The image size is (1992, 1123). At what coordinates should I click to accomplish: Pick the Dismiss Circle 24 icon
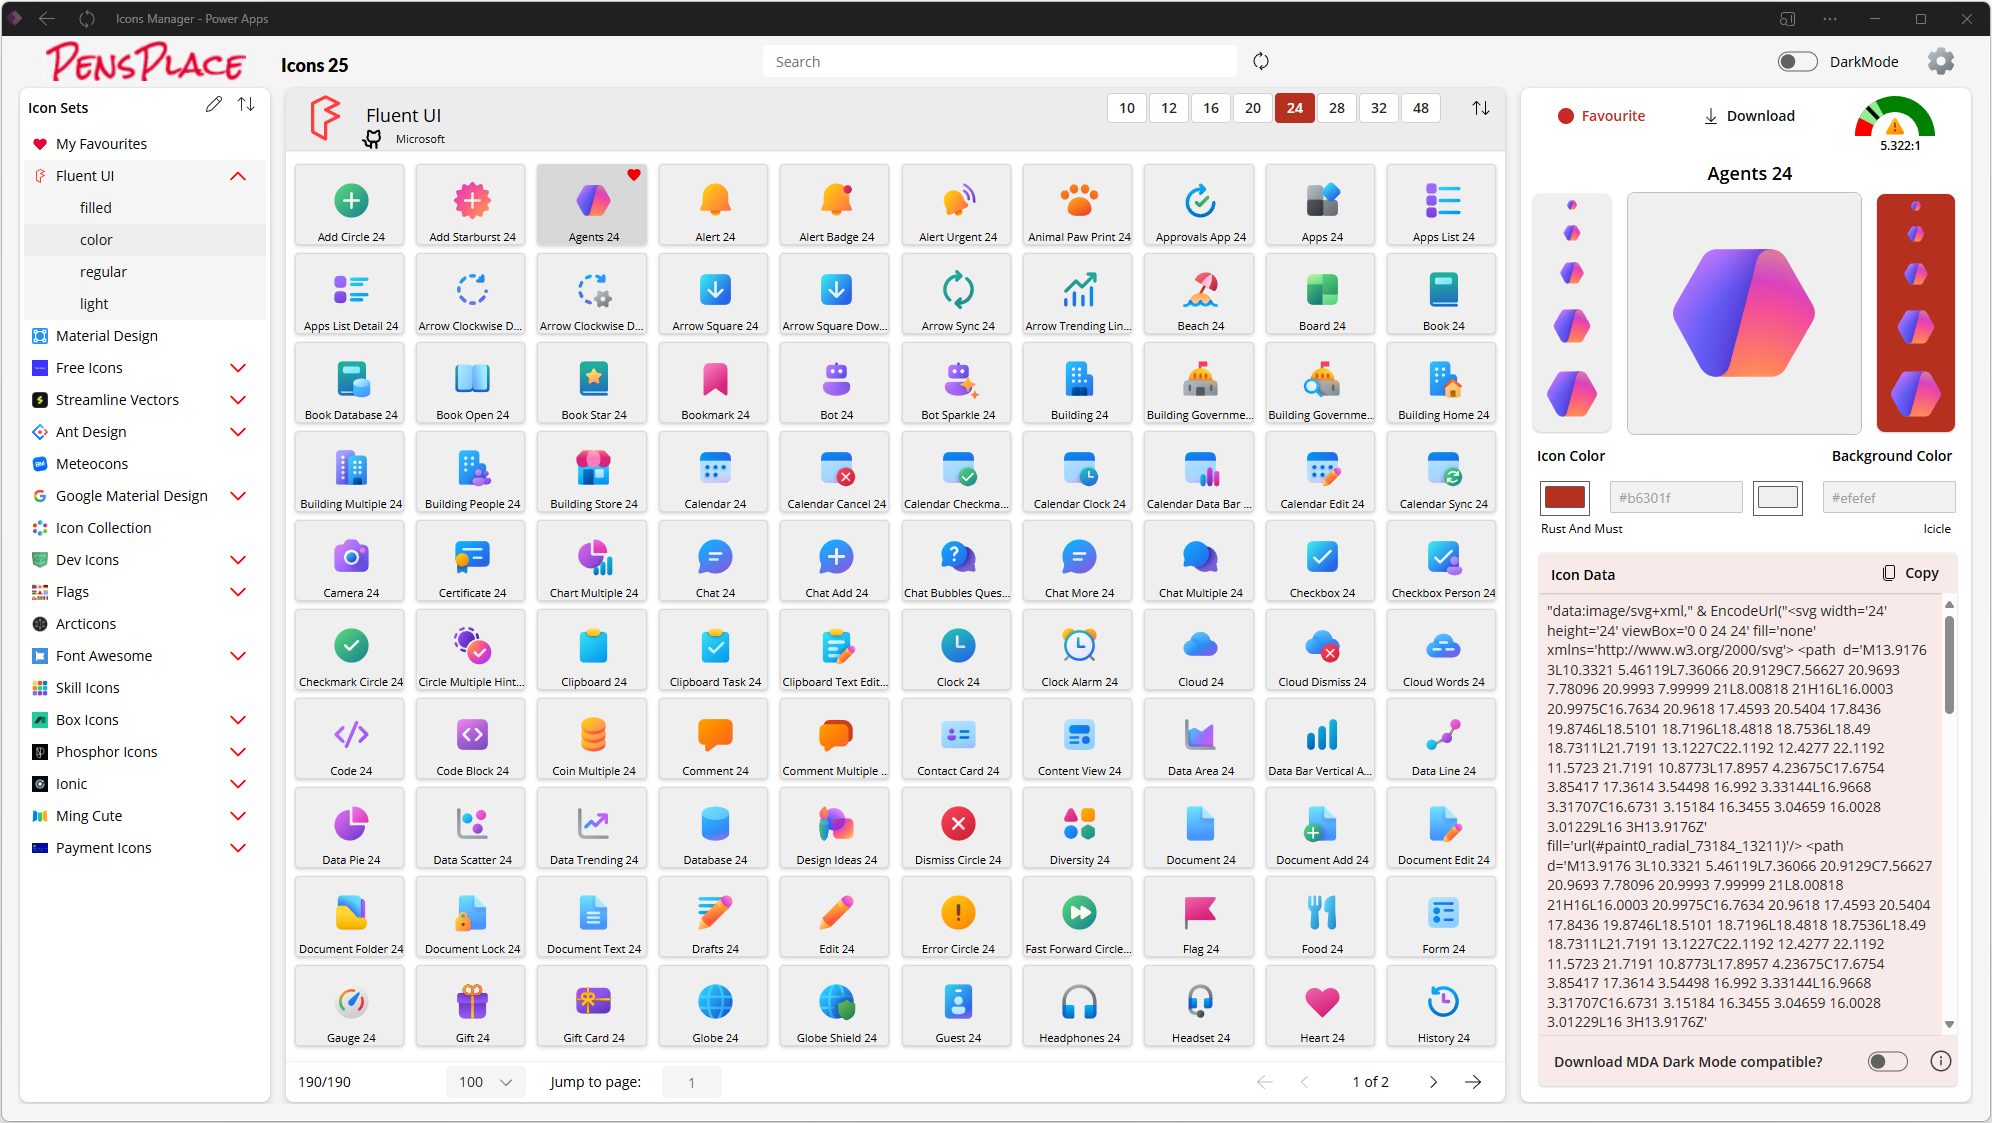958,828
